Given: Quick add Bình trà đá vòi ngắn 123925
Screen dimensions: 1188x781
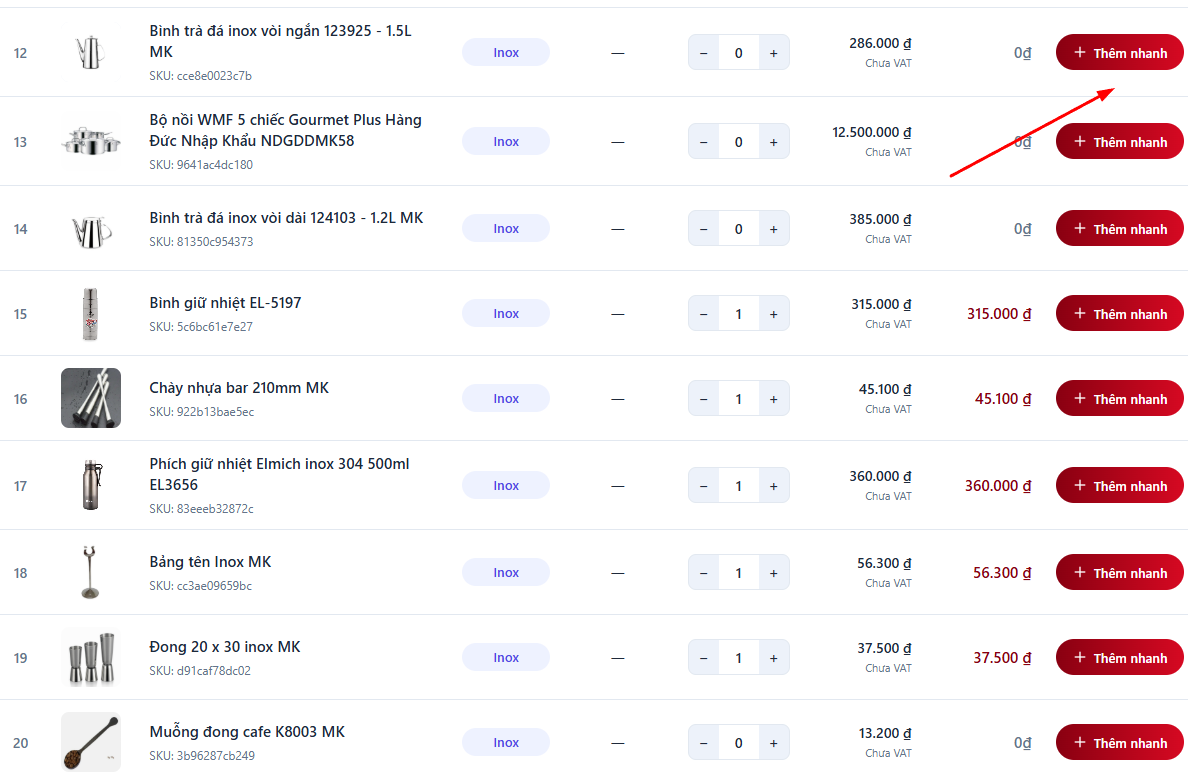Looking at the screenshot, I should pyautogui.click(x=1119, y=53).
